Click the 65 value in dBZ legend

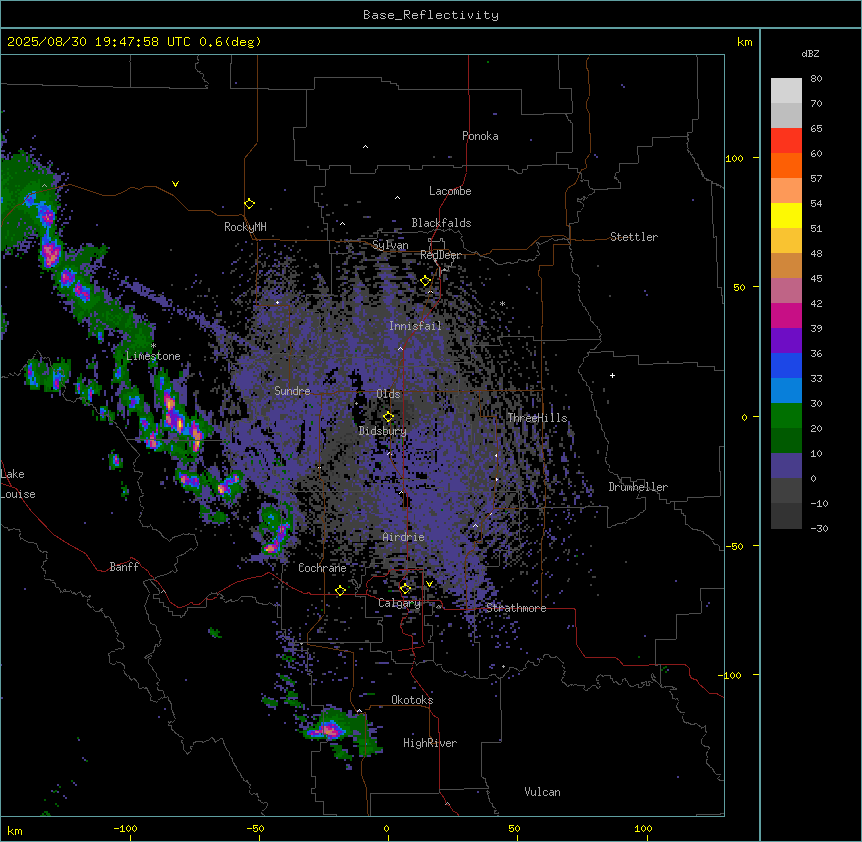(816, 128)
